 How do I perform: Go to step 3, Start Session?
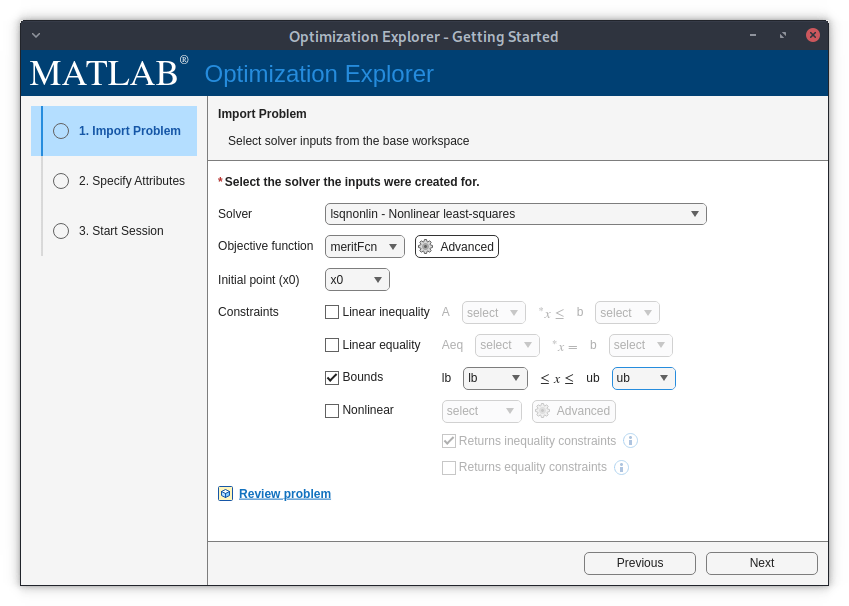(x=120, y=231)
